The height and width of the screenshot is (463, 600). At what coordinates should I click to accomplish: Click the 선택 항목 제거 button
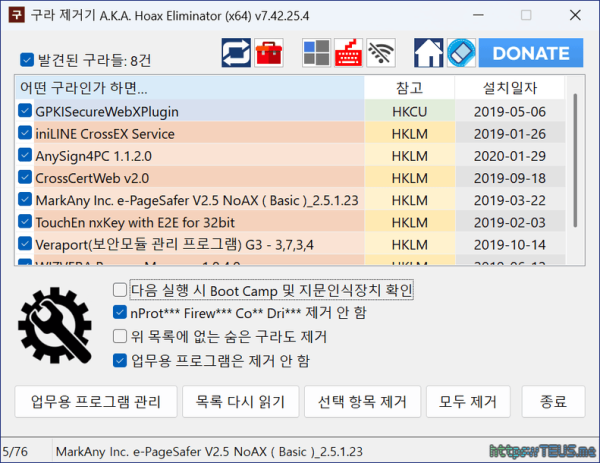click(361, 402)
